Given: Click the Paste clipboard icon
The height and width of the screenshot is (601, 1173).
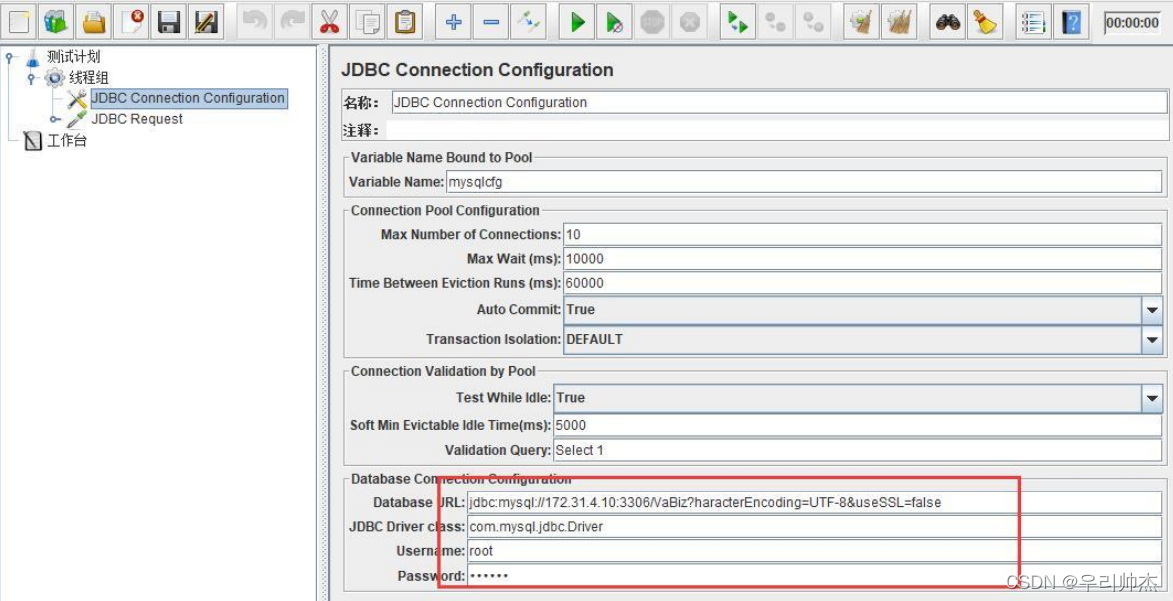Looking at the screenshot, I should pyautogui.click(x=405, y=22).
